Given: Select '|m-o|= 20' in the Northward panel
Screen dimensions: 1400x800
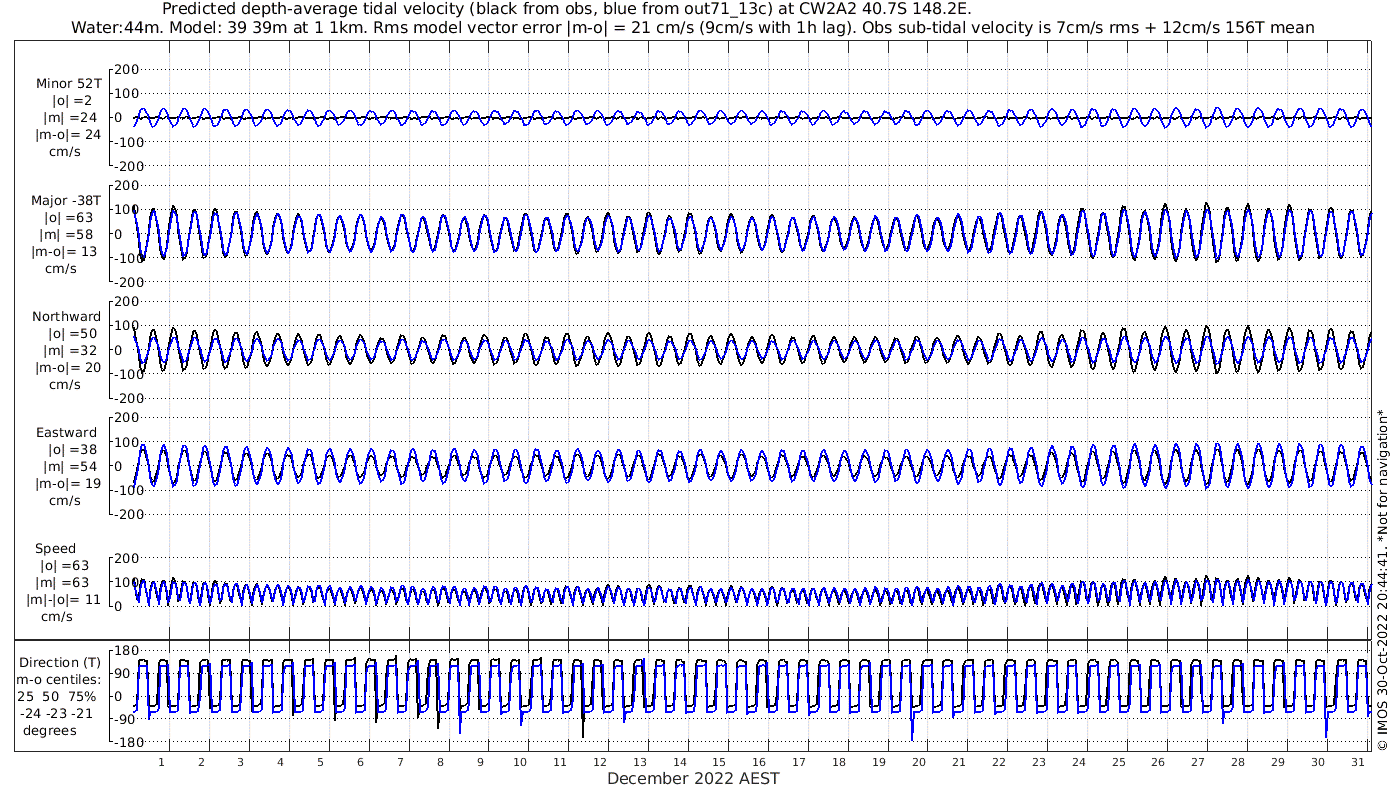Looking at the screenshot, I should [x=66, y=368].
